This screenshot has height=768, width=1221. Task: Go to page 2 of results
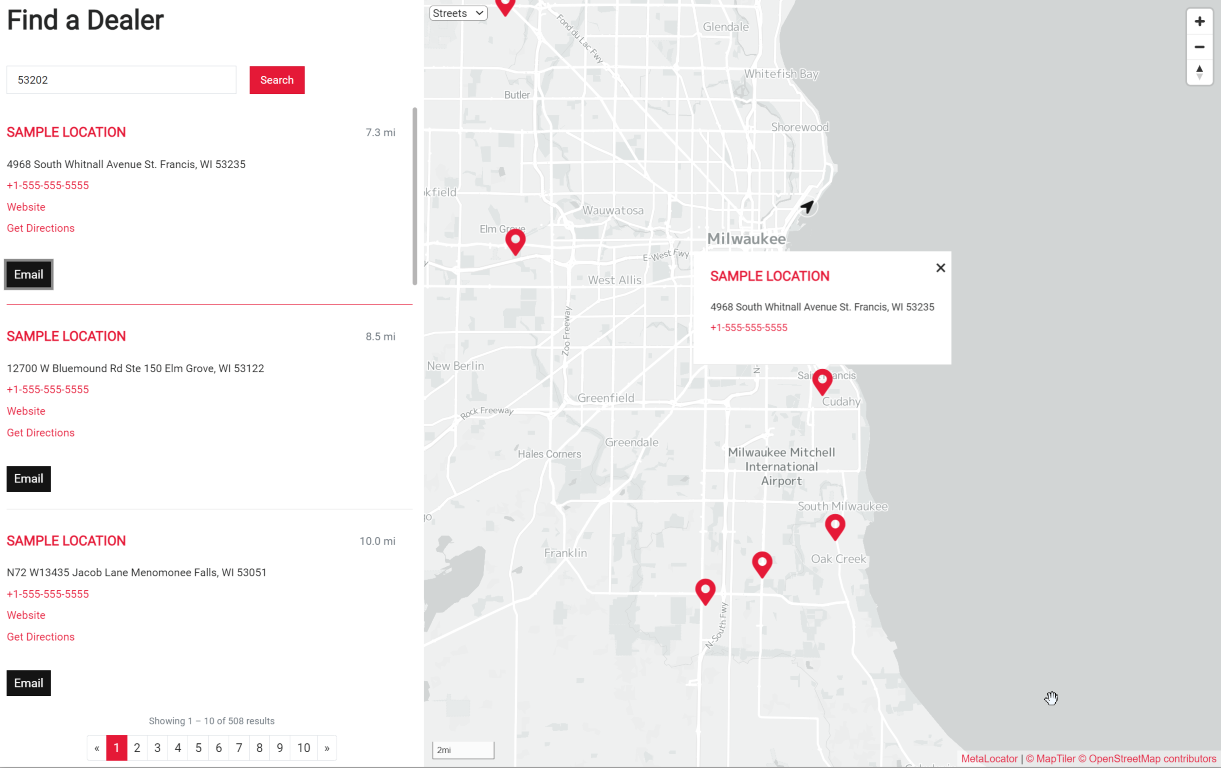(x=137, y=747)
